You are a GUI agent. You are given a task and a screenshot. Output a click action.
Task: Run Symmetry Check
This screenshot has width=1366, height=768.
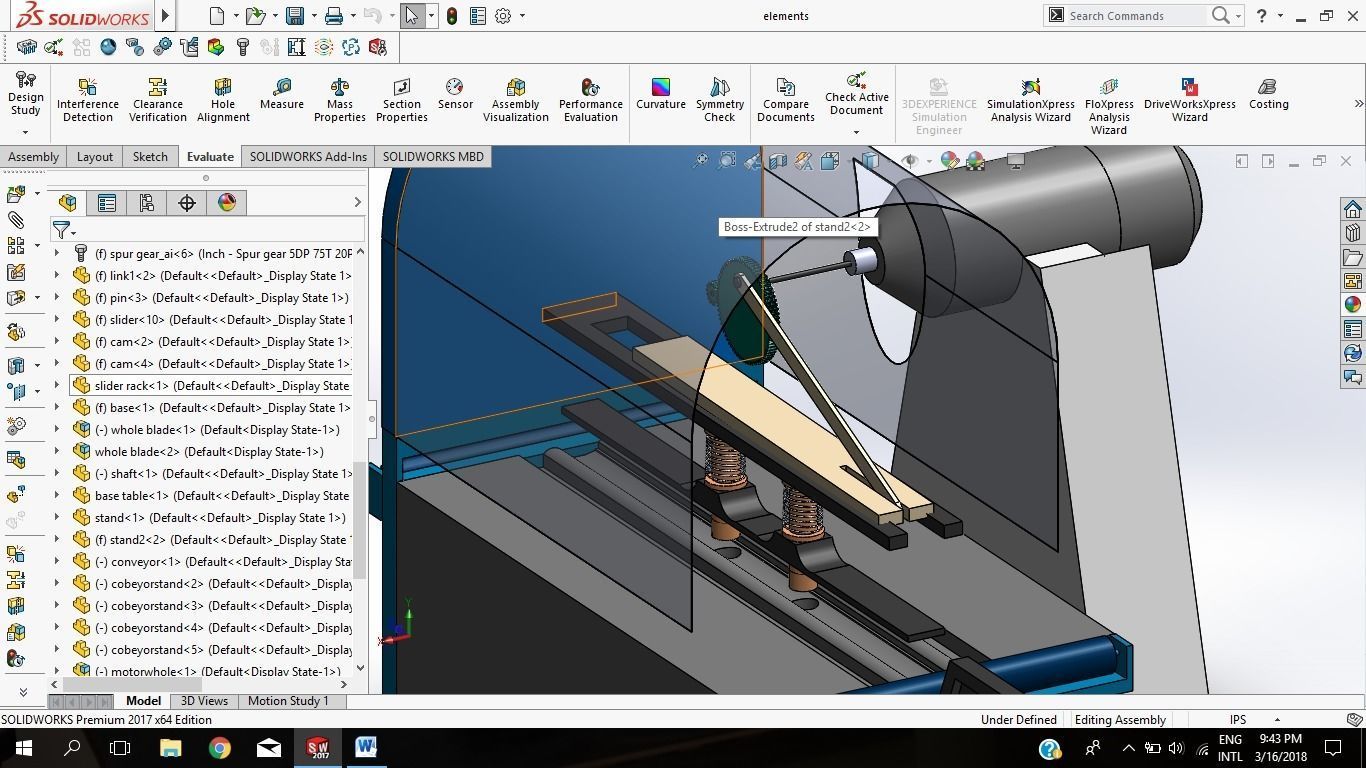720,100
